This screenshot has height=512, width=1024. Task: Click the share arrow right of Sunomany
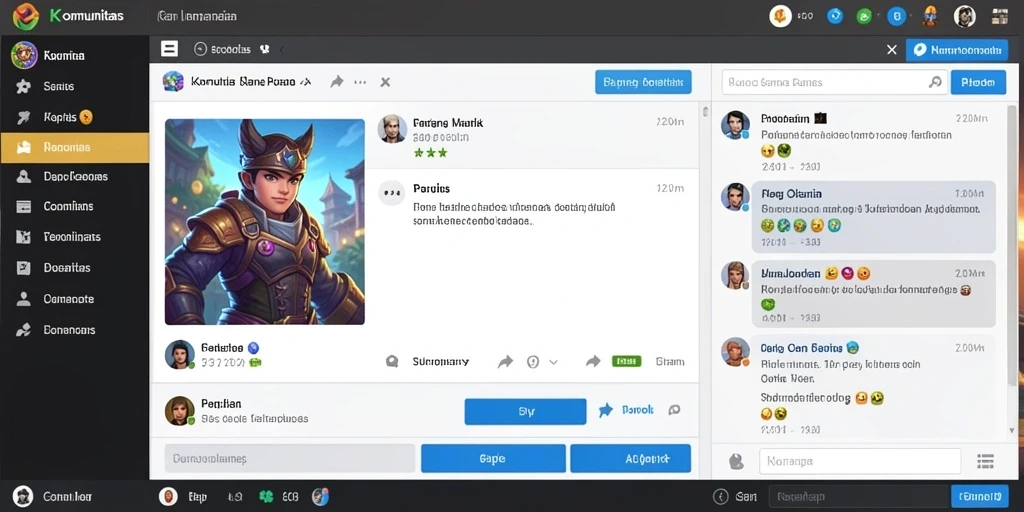[x=505, y=361]
